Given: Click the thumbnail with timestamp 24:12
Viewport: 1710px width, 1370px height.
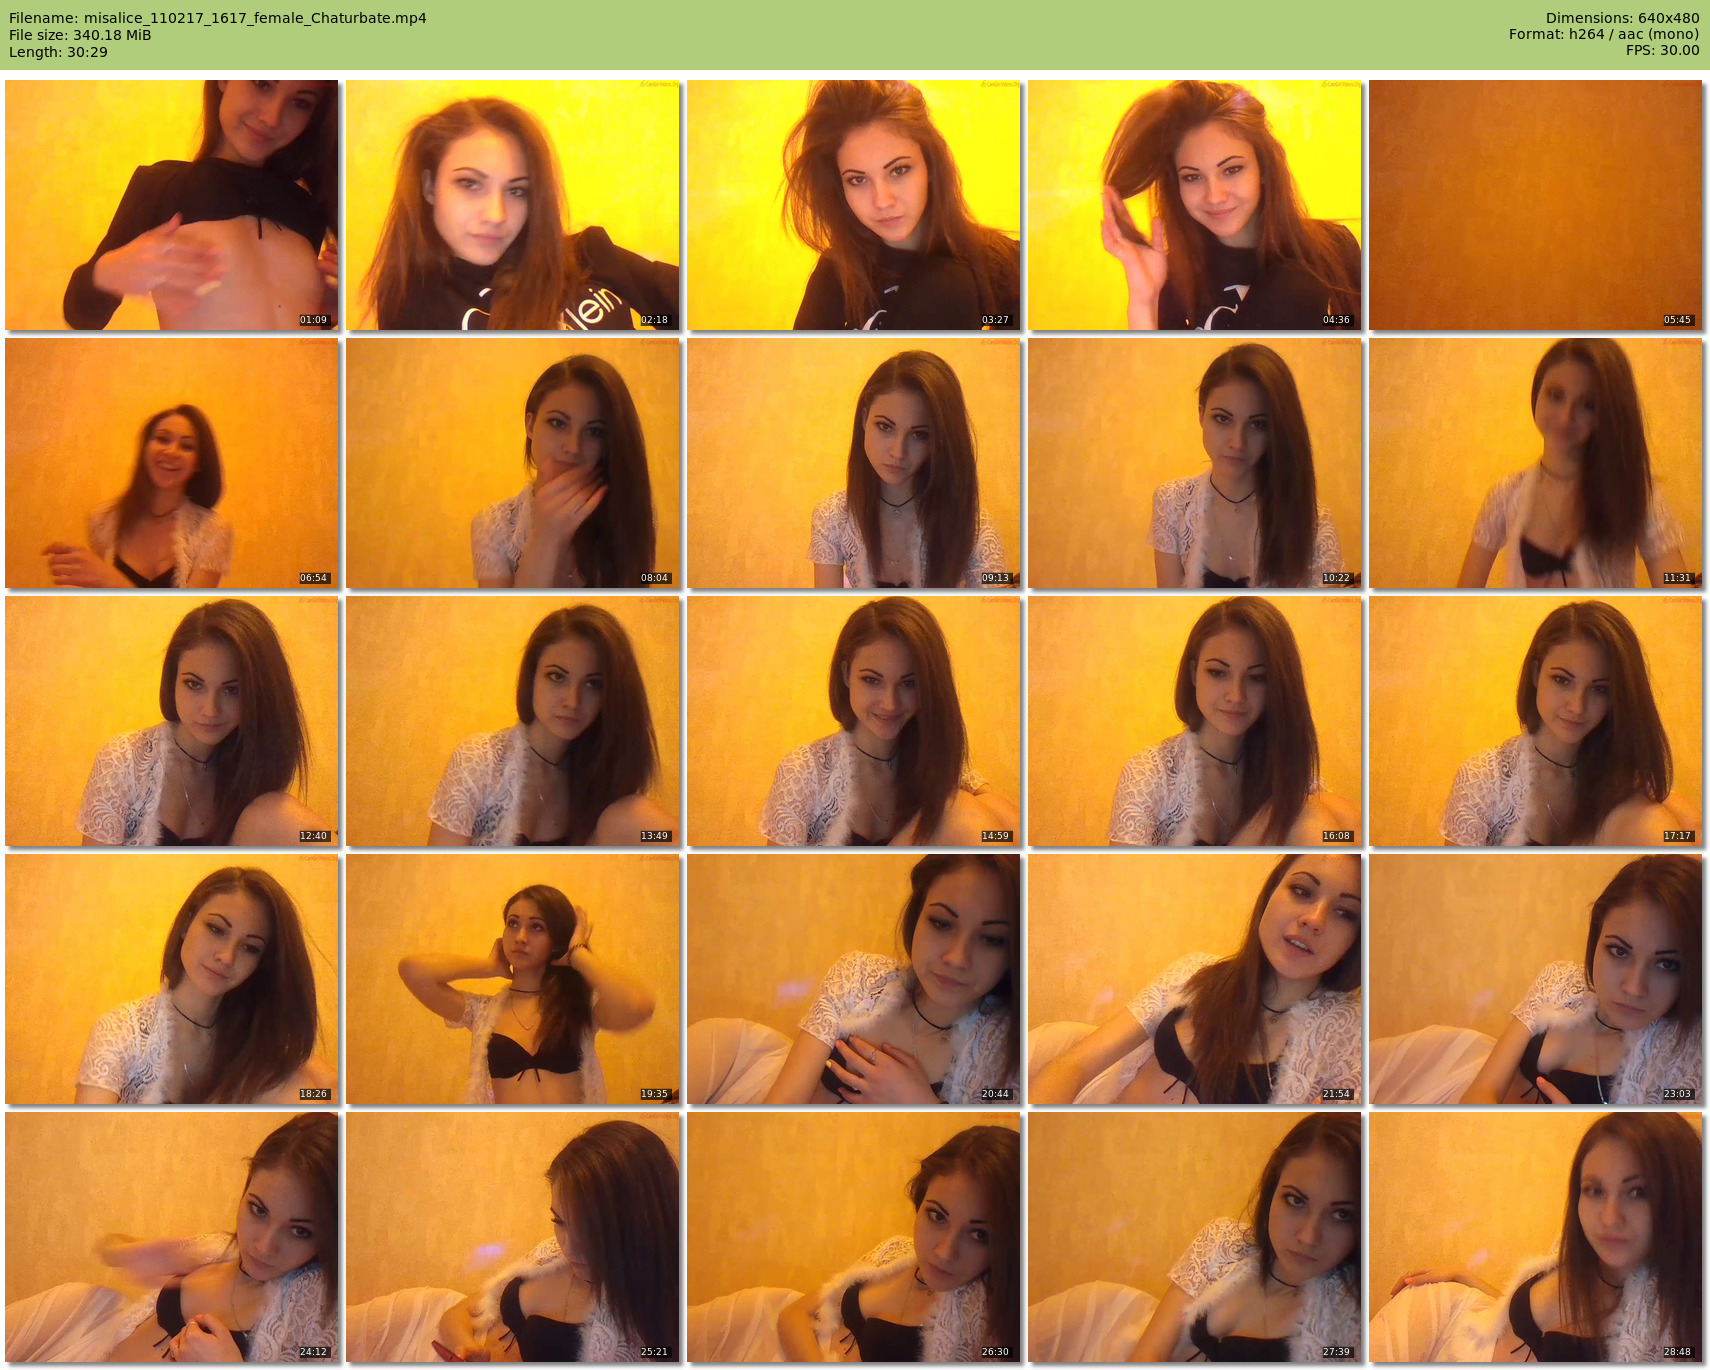Looking at the screenshot, I should pyautogui.click(x=172, y=1237).
